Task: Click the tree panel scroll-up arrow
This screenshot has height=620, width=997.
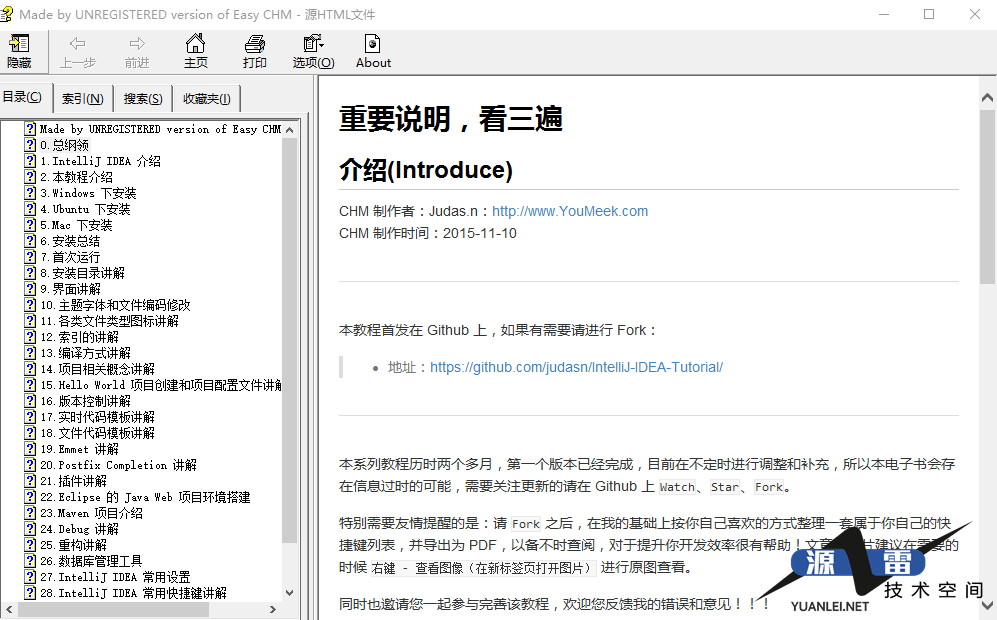Action: point(289,130)
